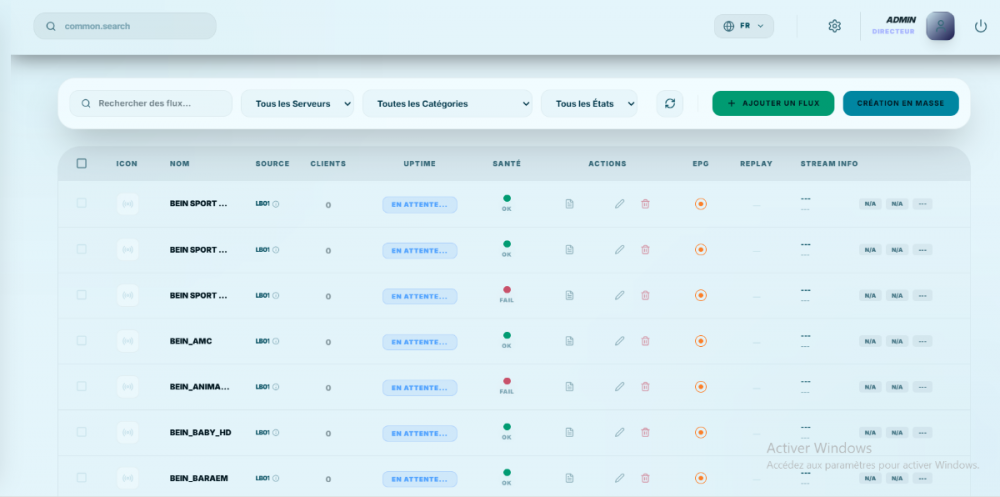Check the select-all checkbox in table header
The width and height of the screenshot is (1000, 497).
[x=82, y=163]
